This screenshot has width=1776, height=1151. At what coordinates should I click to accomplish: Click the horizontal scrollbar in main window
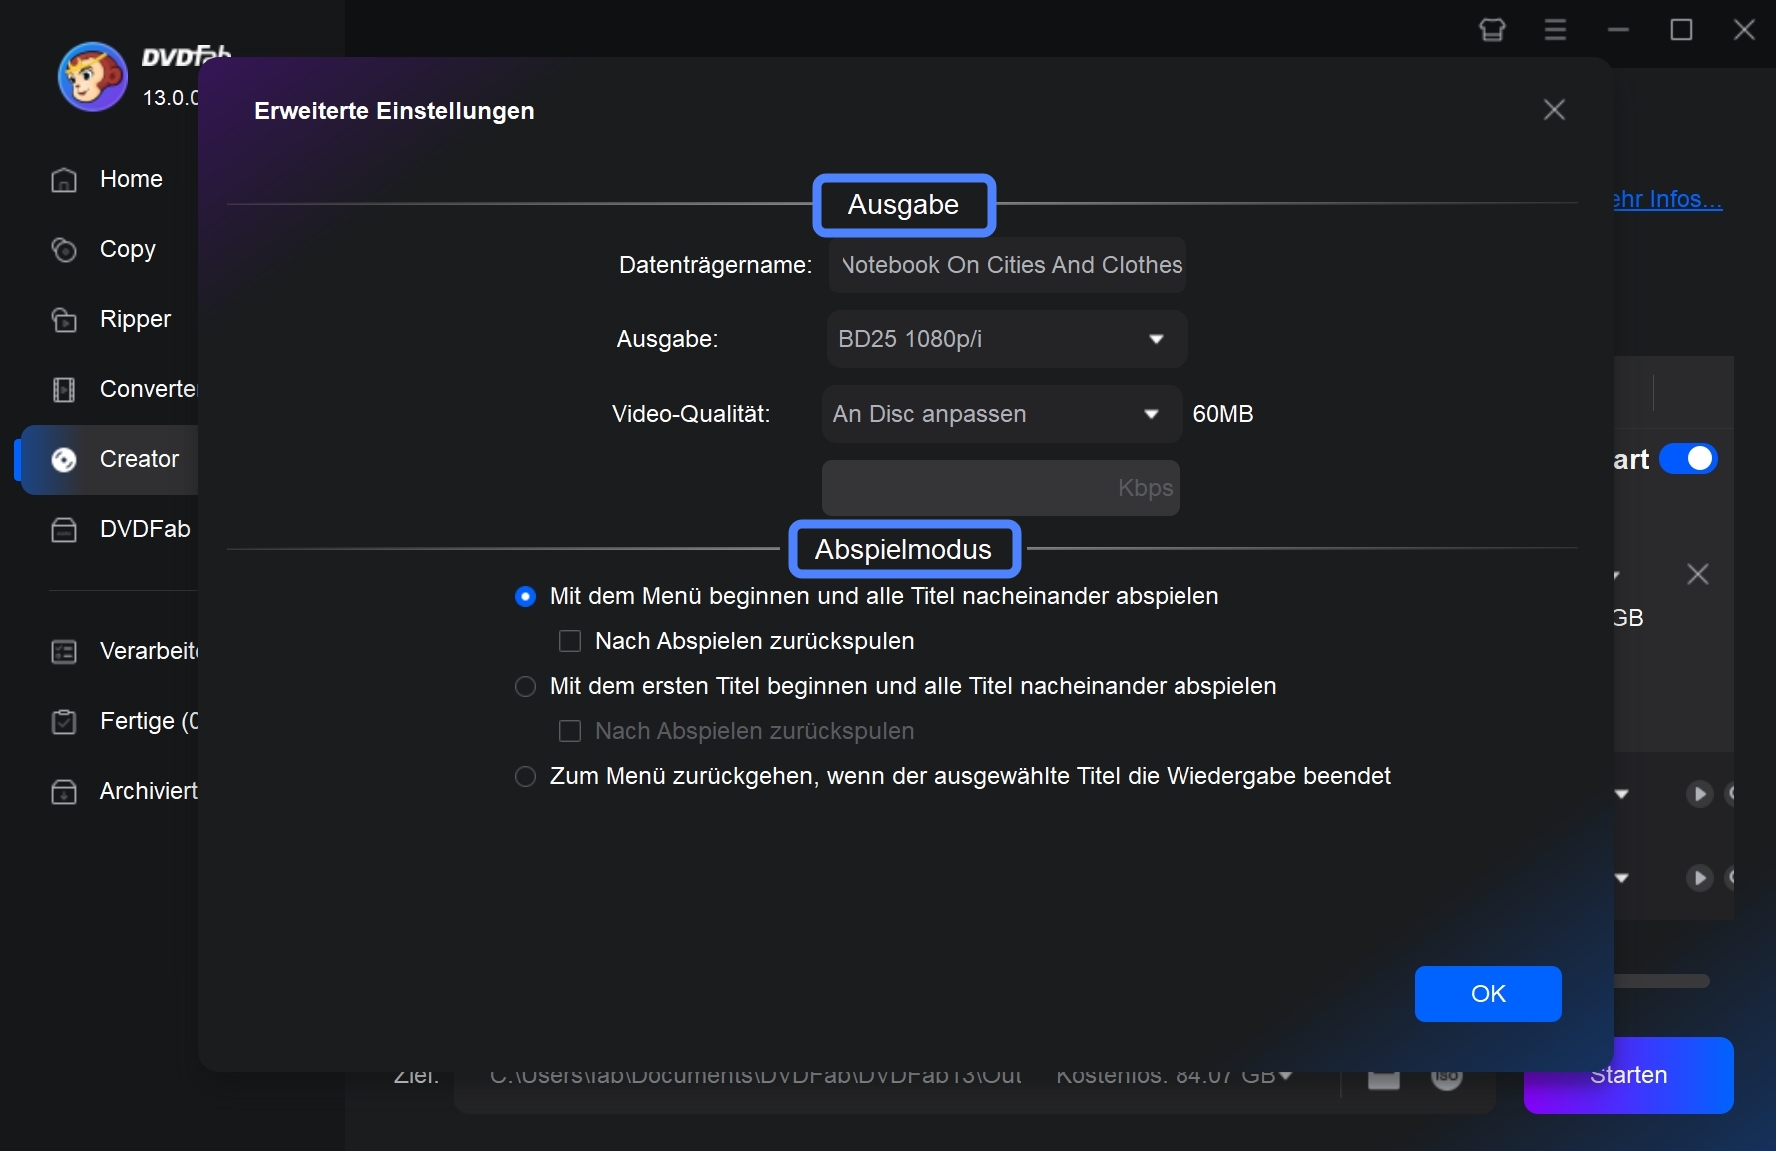[x=1661, y=981]
